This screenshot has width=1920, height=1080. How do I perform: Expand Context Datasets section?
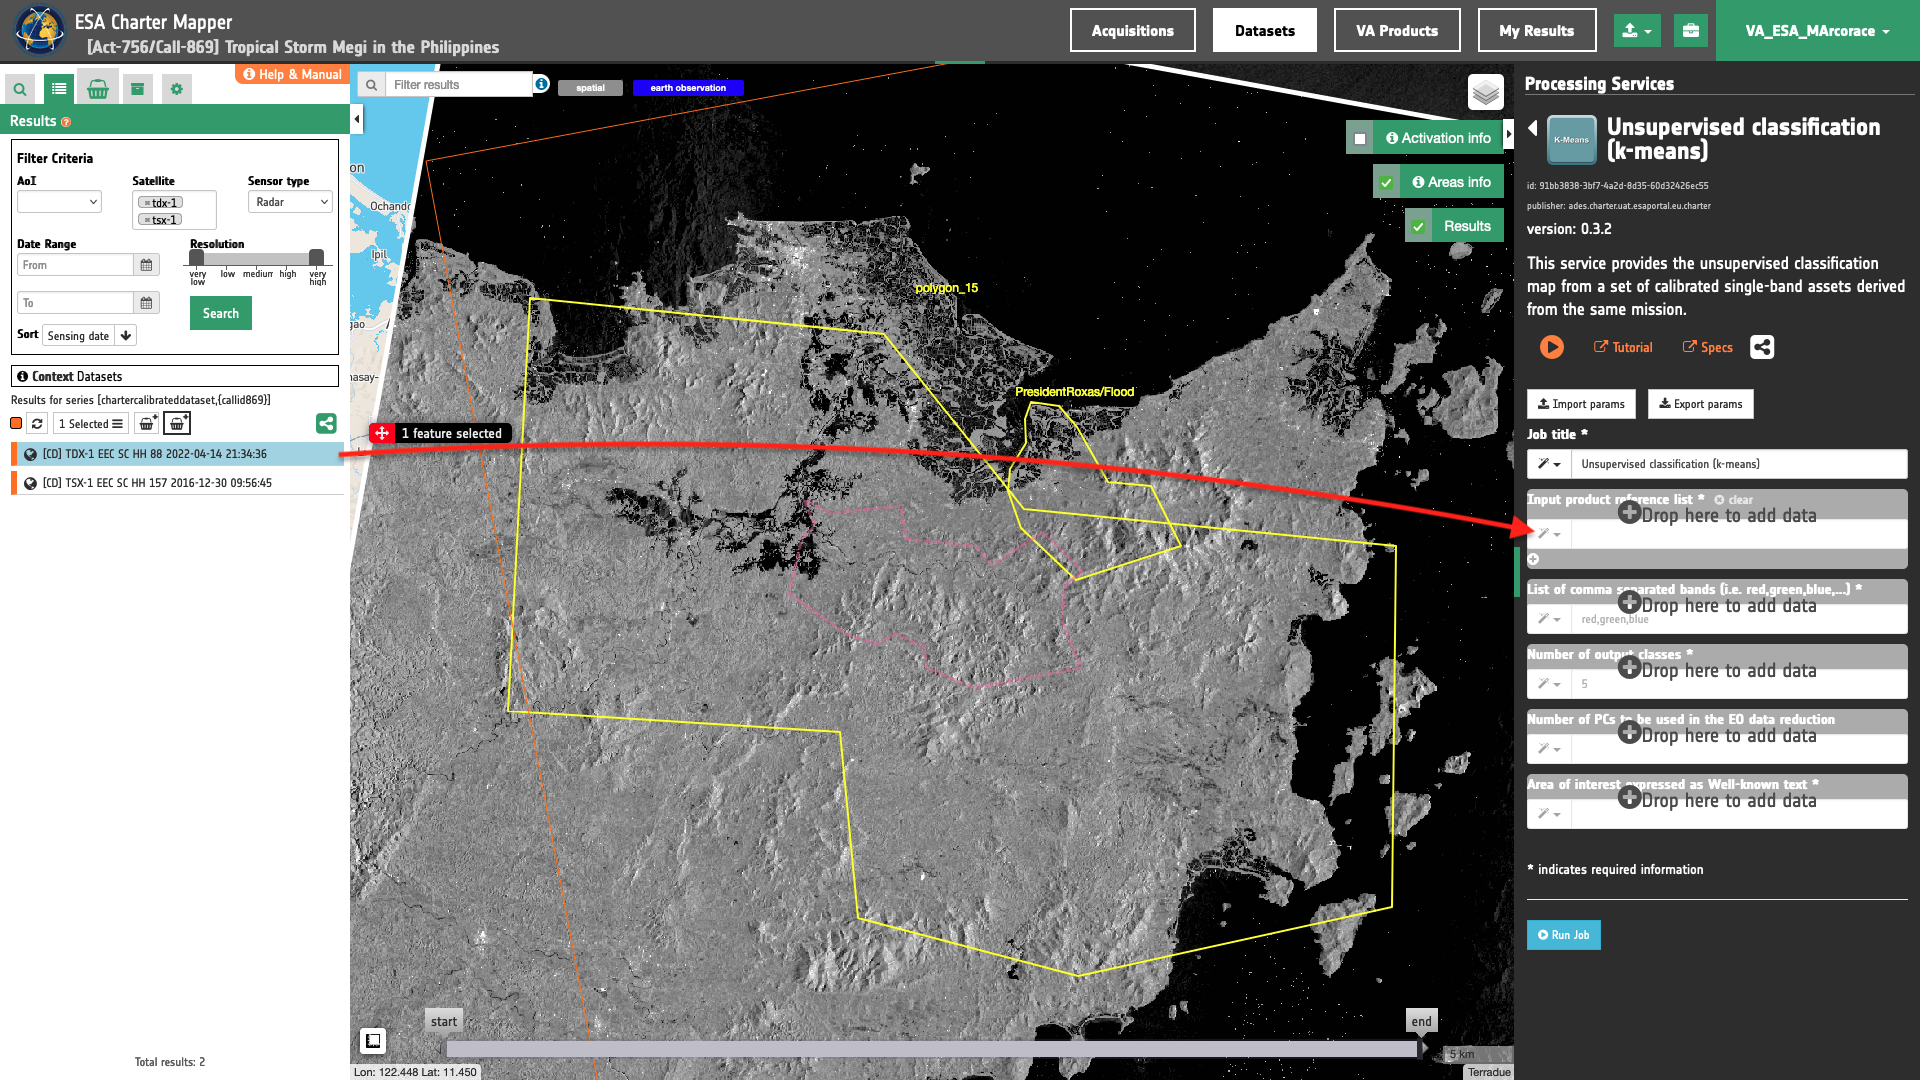[175, 377]
